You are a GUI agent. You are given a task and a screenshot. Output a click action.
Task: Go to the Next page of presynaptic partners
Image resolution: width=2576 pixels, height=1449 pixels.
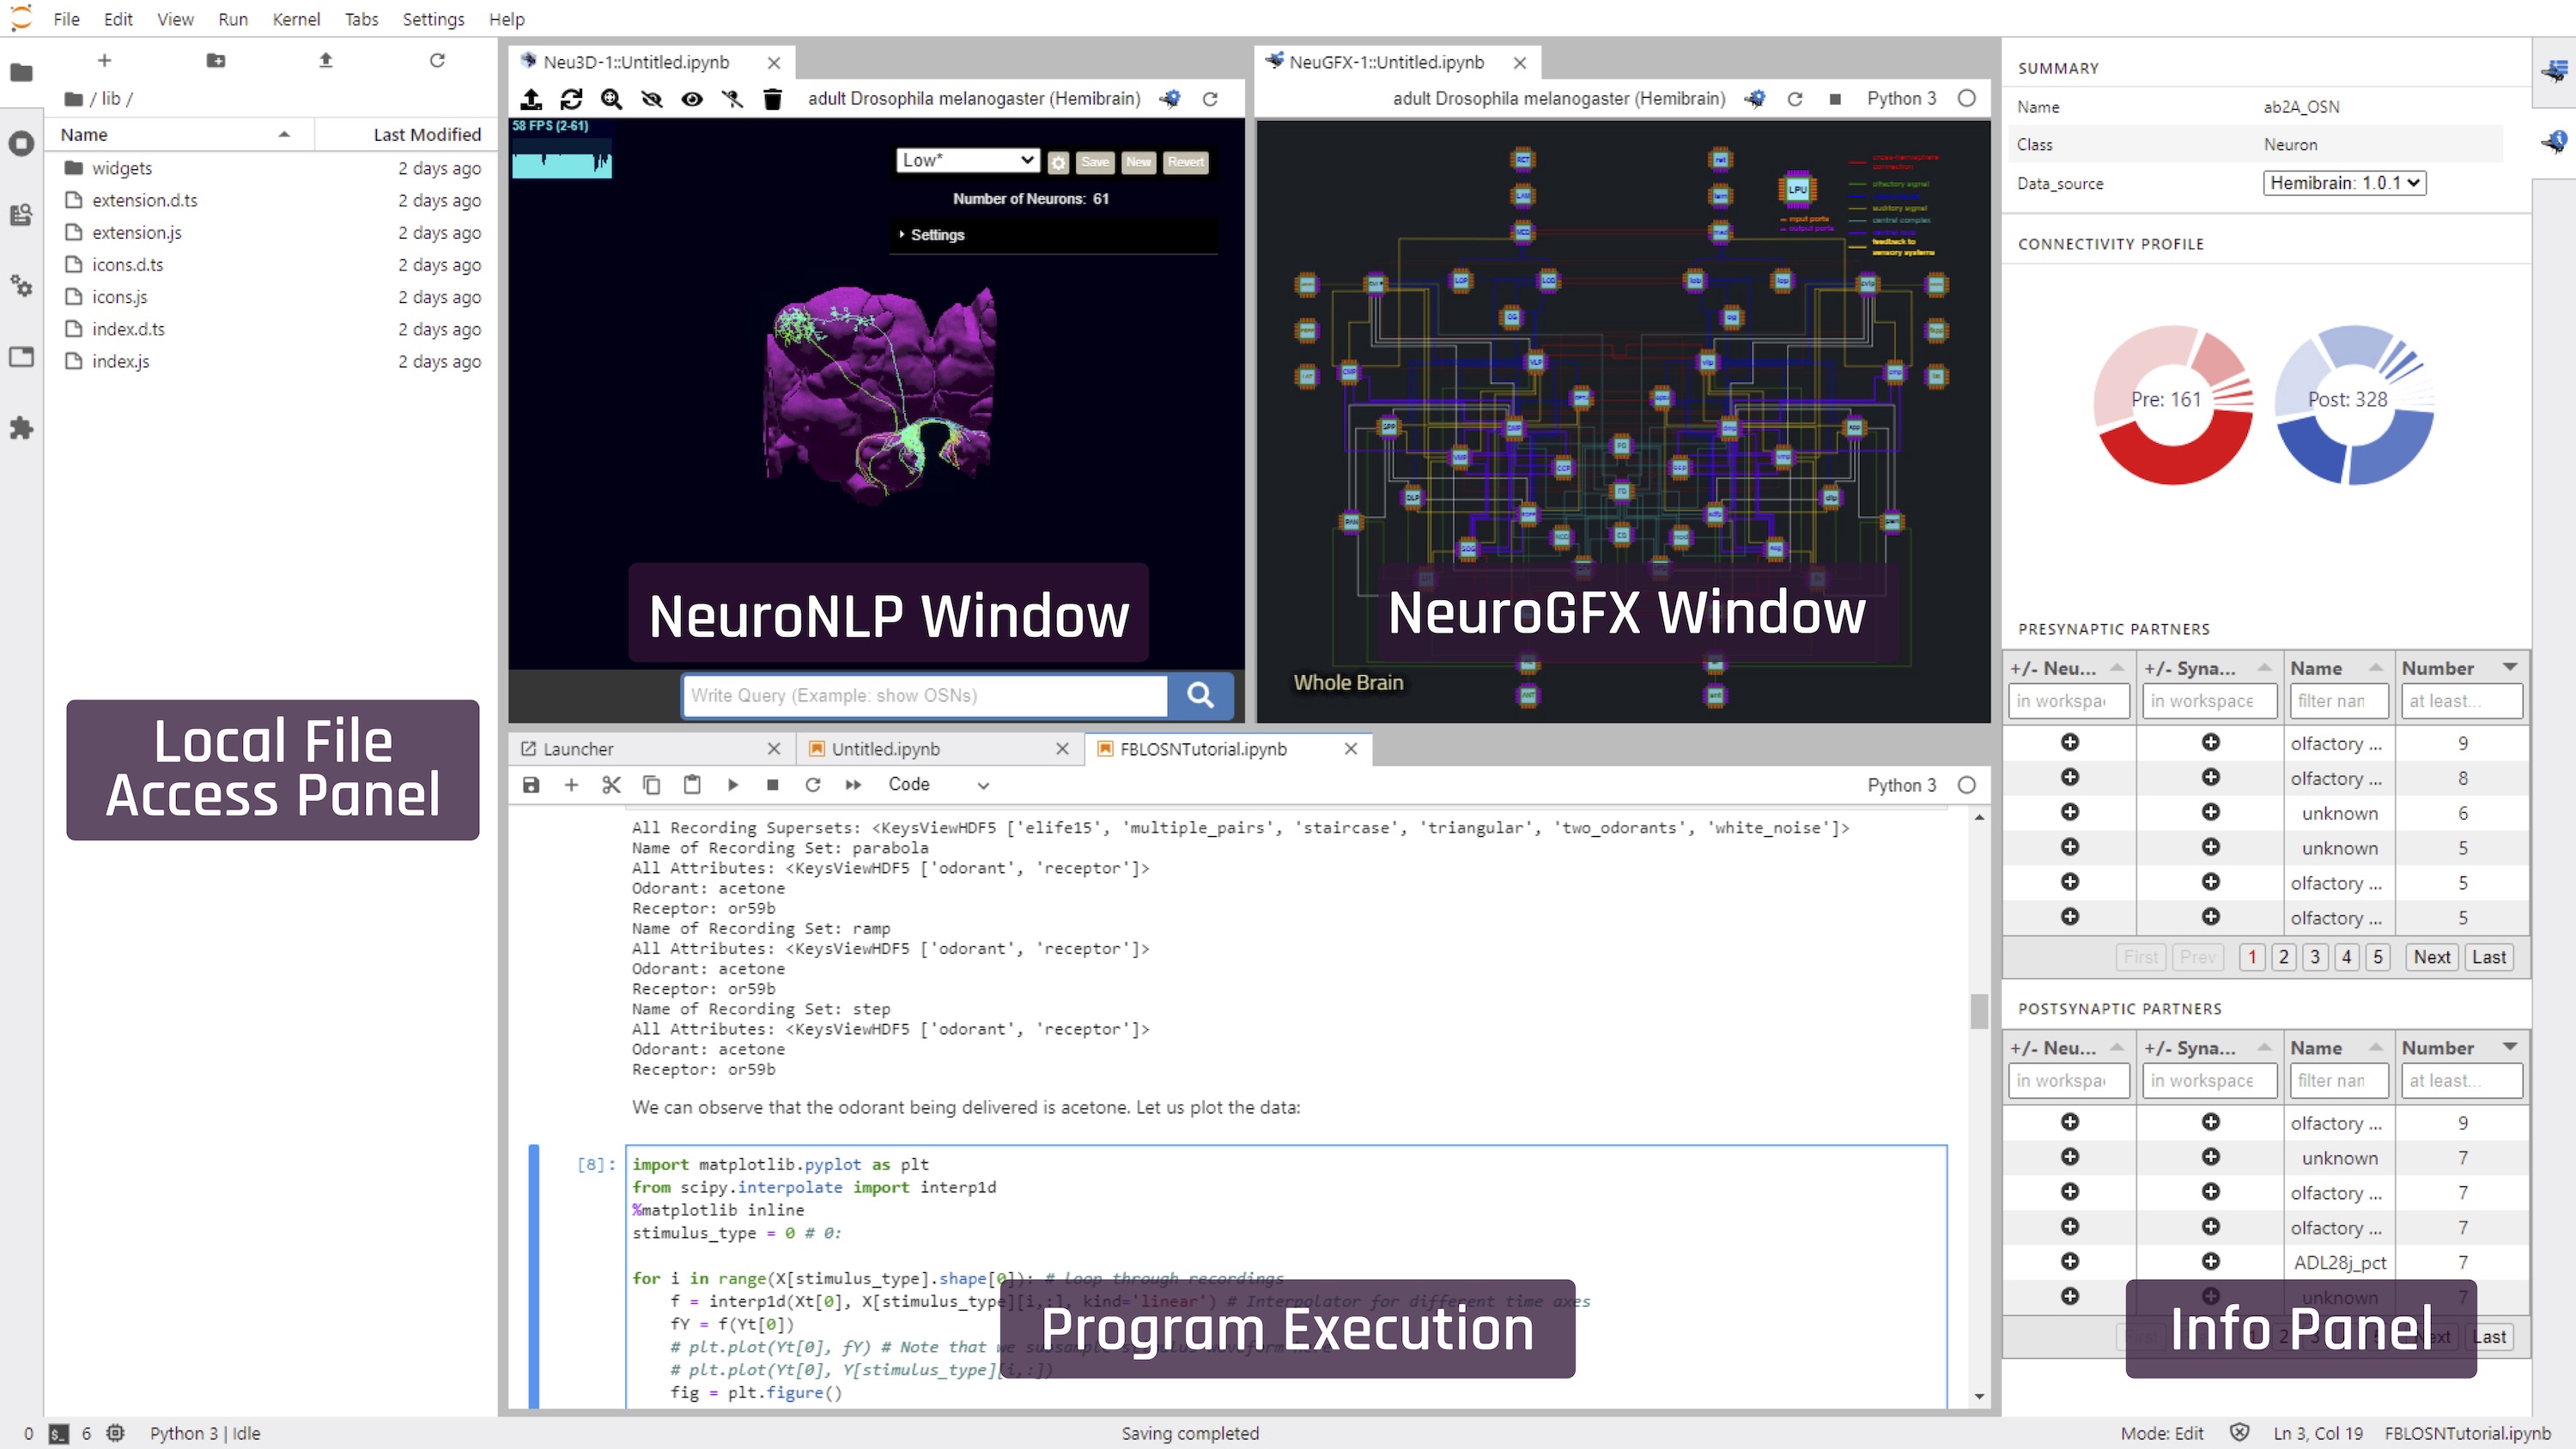point(2431,957)
